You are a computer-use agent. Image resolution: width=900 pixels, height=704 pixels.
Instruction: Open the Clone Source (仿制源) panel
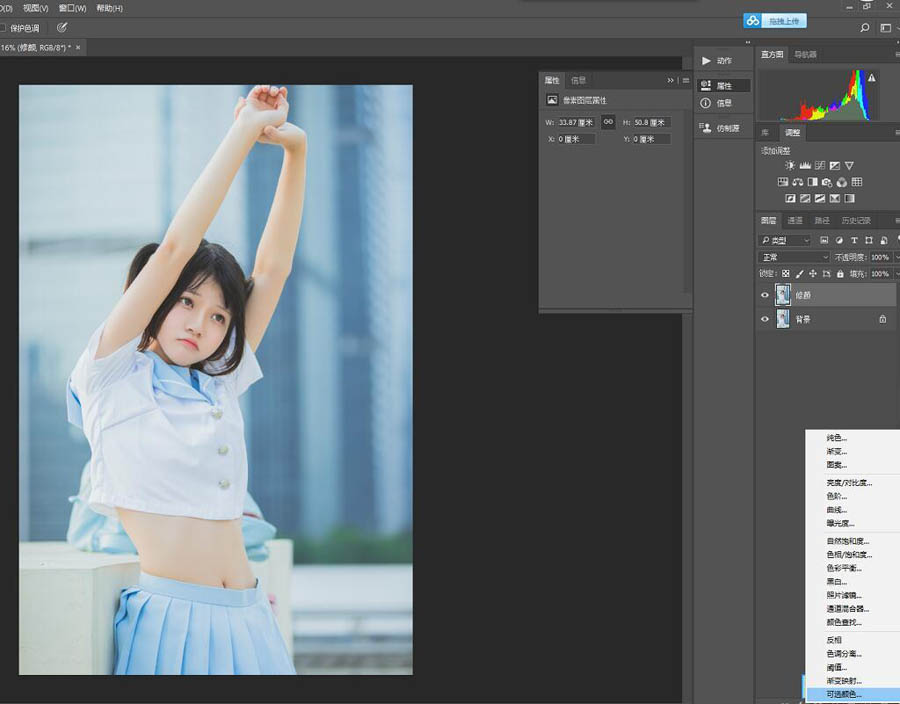(707, 128)
